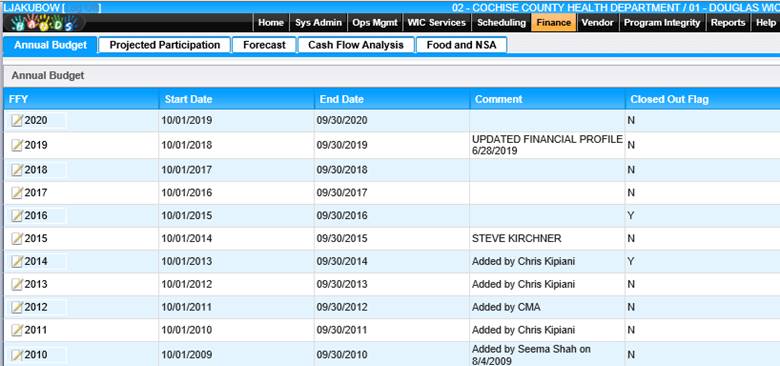The image size is (780, 366).
Task: Click the edit icon for FFY 2019
Action: tap(17, 145)
